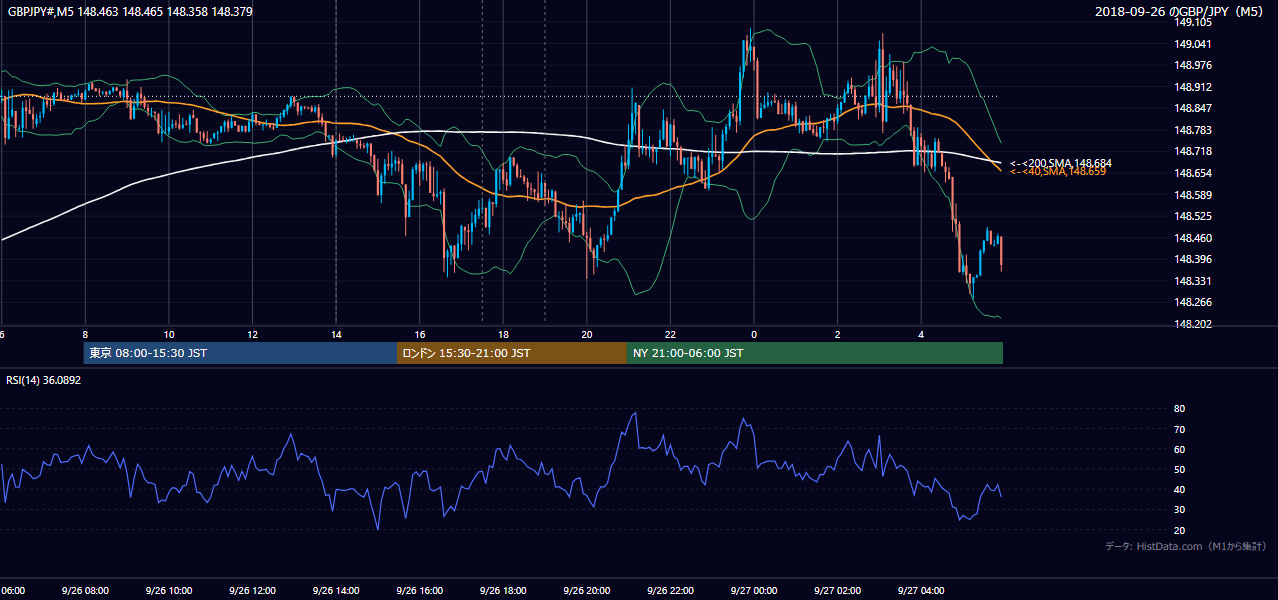
Task: Click hour marker 14 under the price chart
Action: [336, 335]
